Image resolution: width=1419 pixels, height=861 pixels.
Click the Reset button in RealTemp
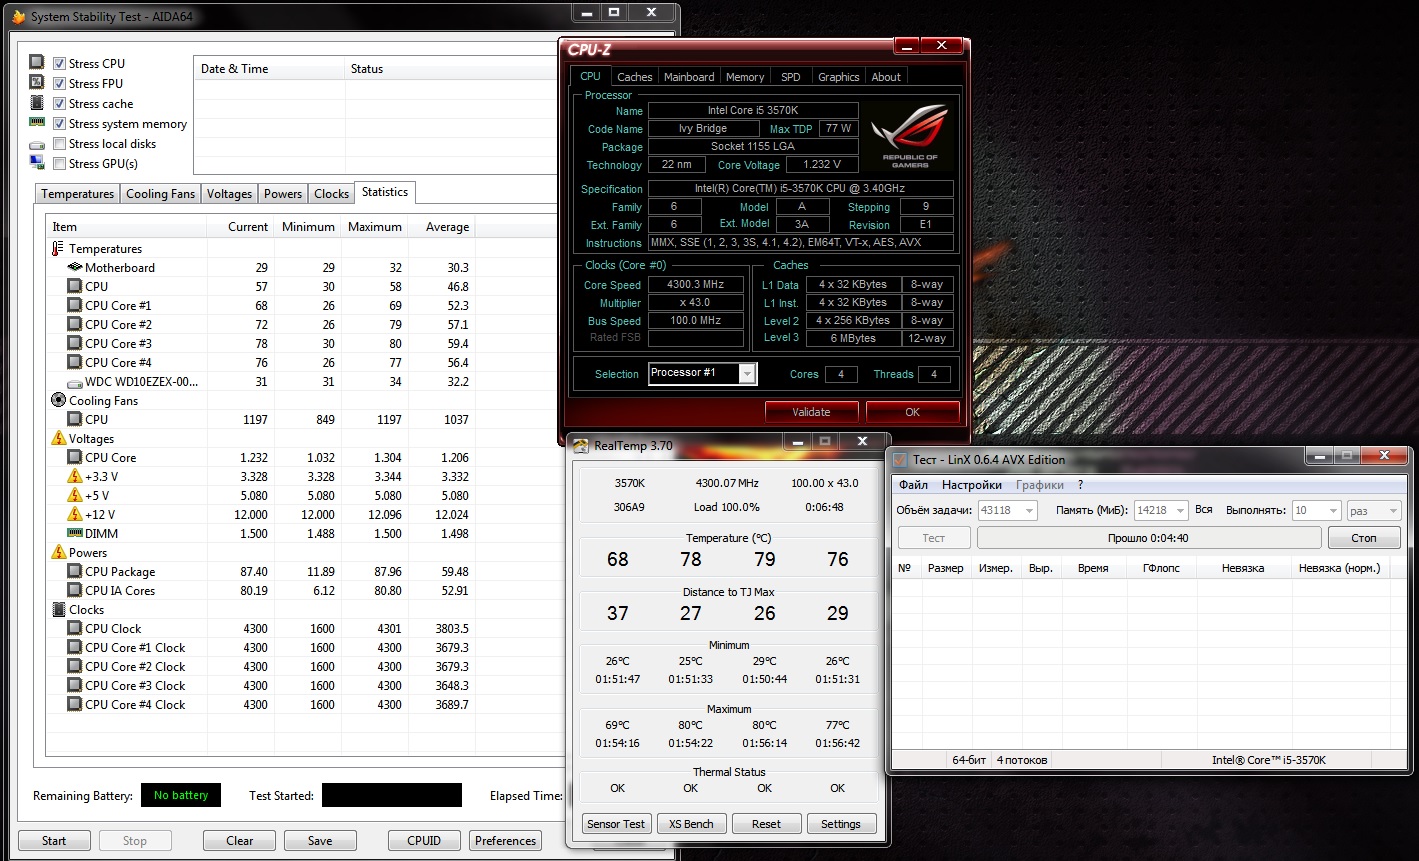766,824
